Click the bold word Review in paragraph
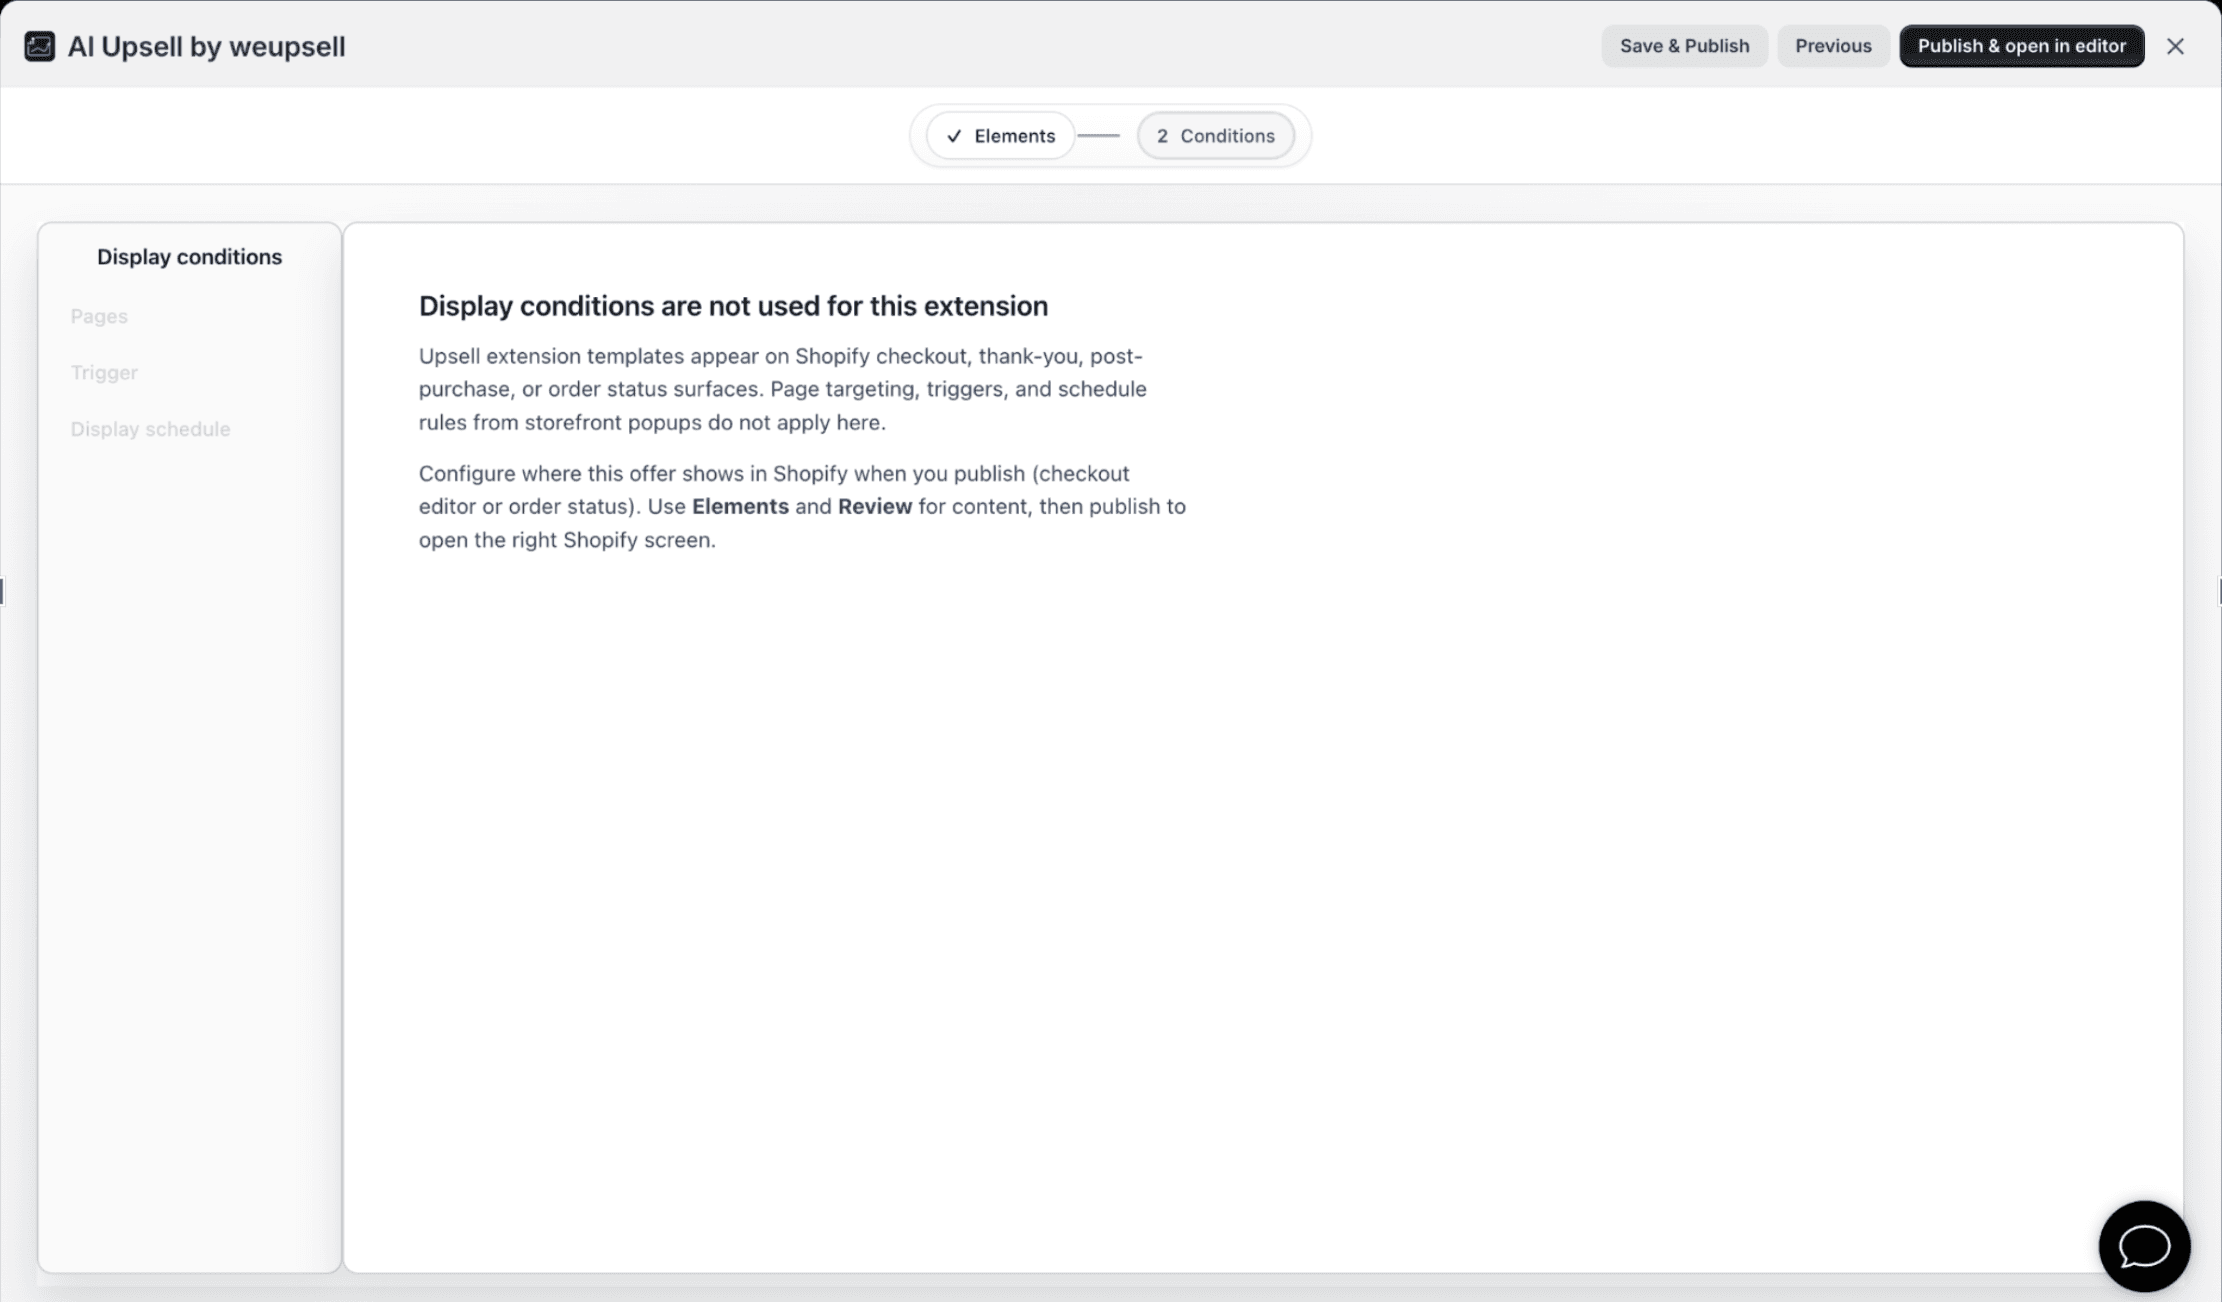Viewport: 2222px width, 1302px height. (875, 507)
